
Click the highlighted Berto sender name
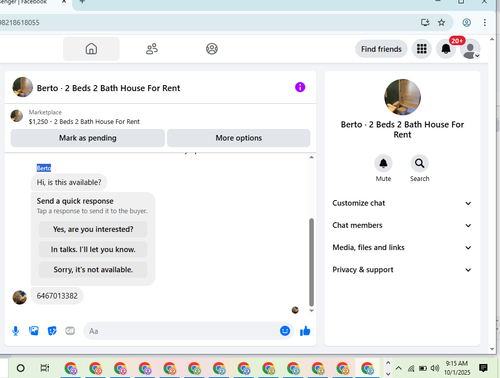pos(44,168)
